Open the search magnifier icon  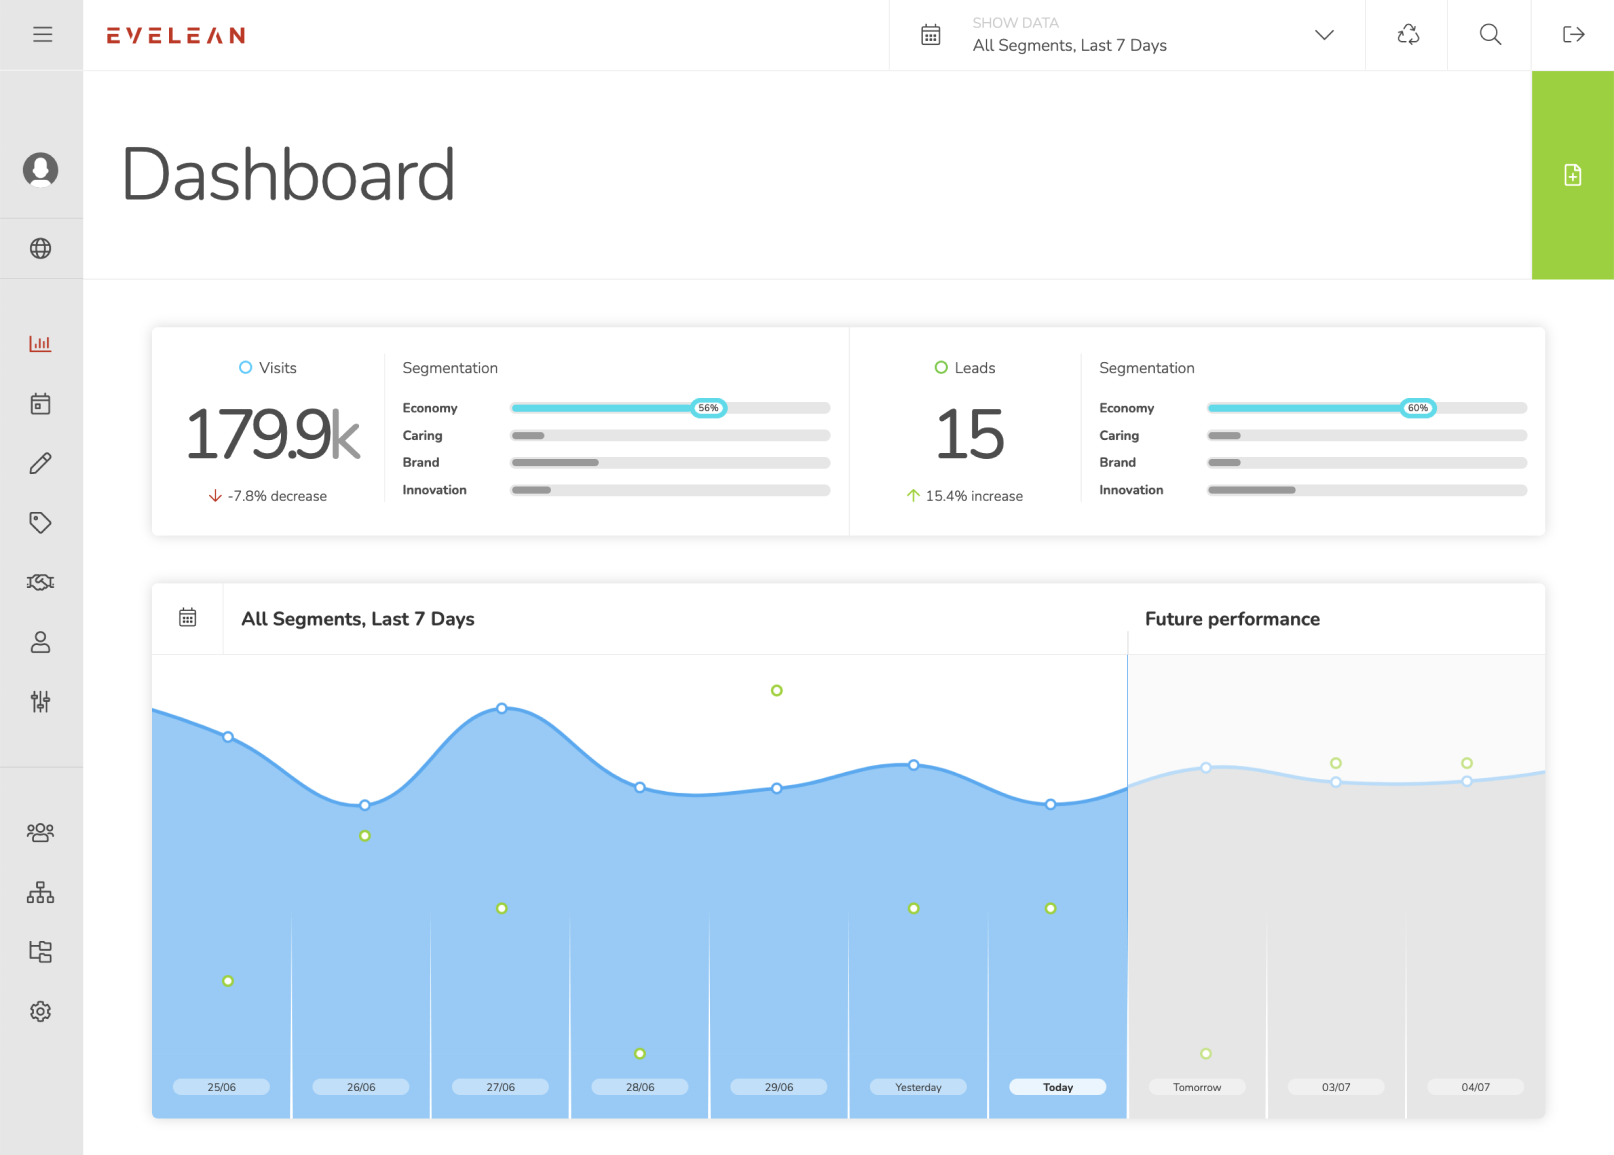click(1490, 35)
